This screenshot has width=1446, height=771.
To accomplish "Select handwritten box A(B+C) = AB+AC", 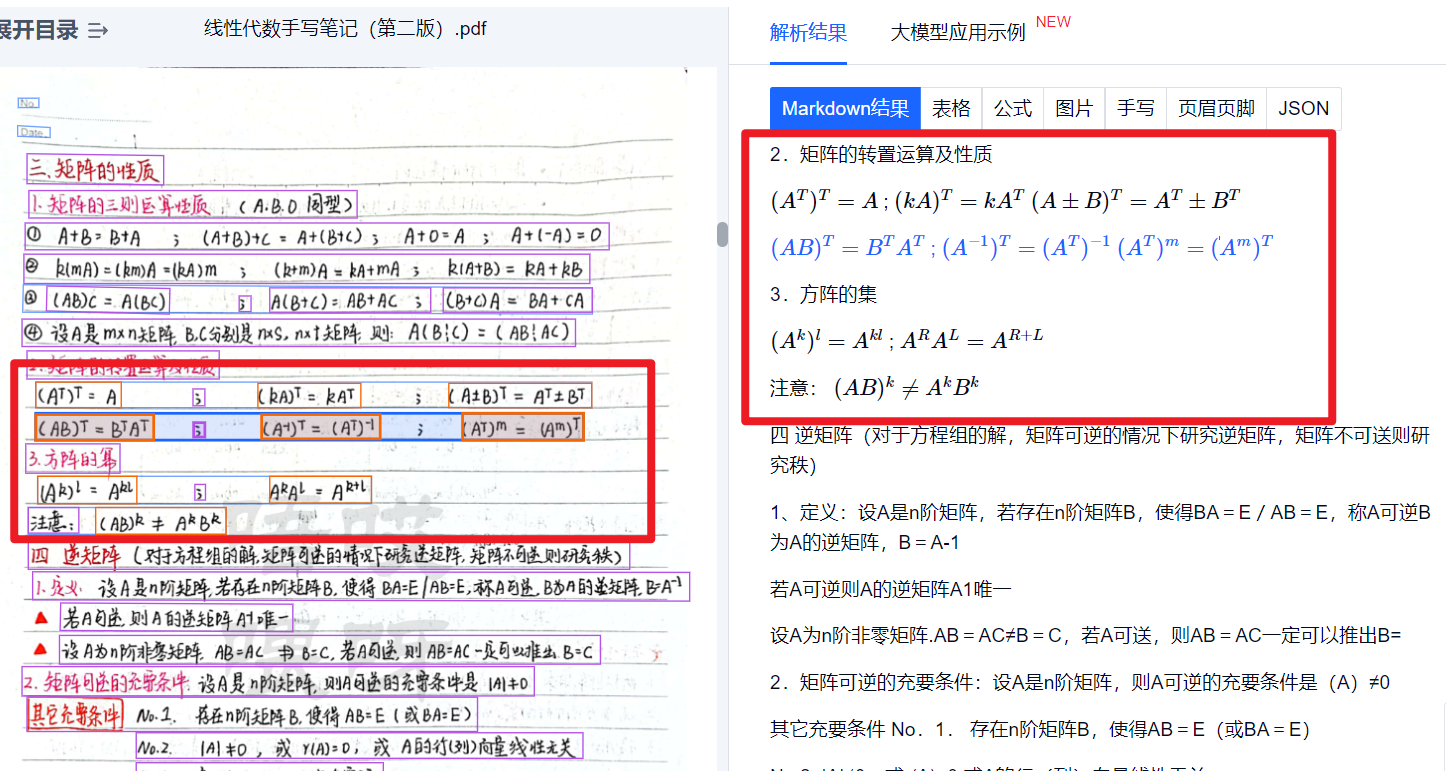I will pyautogui.click(x=350, y=300).
